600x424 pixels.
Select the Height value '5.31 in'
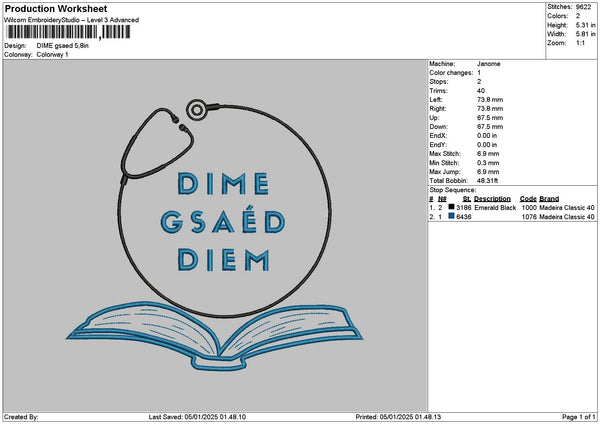[585, 25]
